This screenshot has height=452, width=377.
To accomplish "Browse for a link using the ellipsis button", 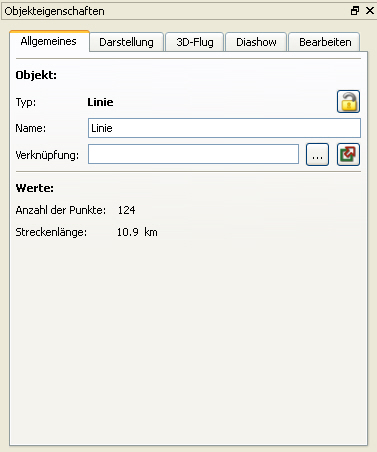I will pos(317,154).
